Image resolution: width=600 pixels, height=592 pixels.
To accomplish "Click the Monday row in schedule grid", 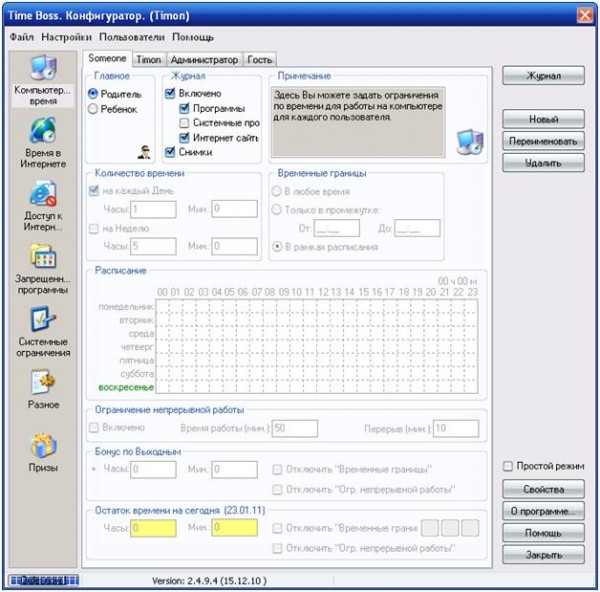I will tap(317, 307).
